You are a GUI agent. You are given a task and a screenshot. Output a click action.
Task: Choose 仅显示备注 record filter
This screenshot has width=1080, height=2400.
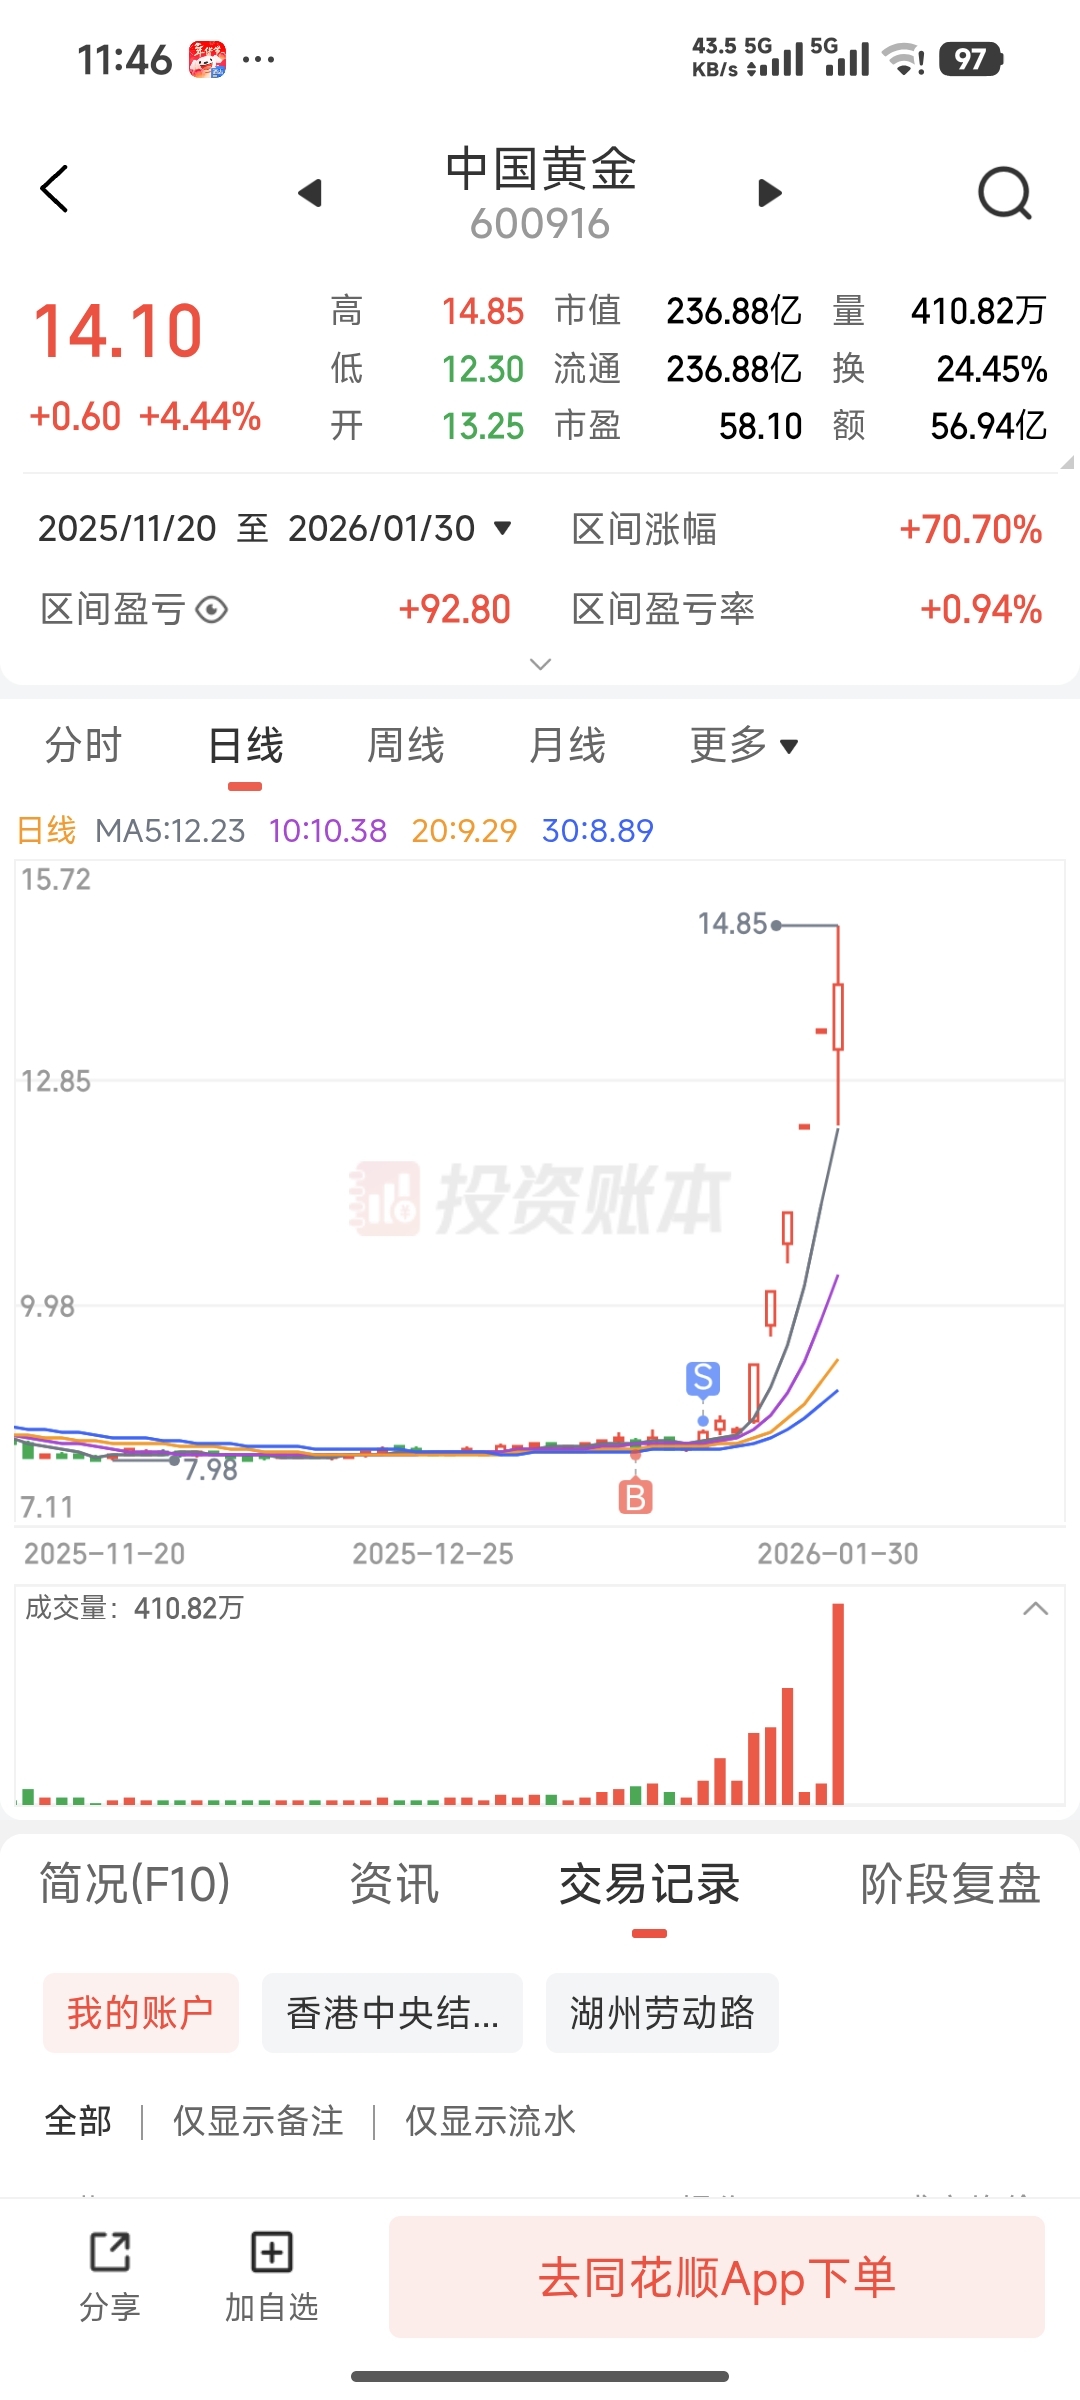258,2120
